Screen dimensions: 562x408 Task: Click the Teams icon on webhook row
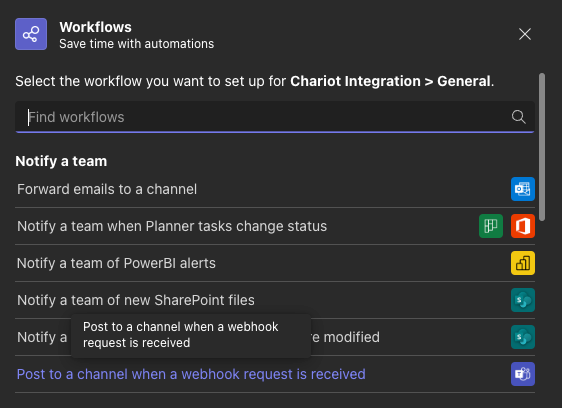[x=523, y=374]
